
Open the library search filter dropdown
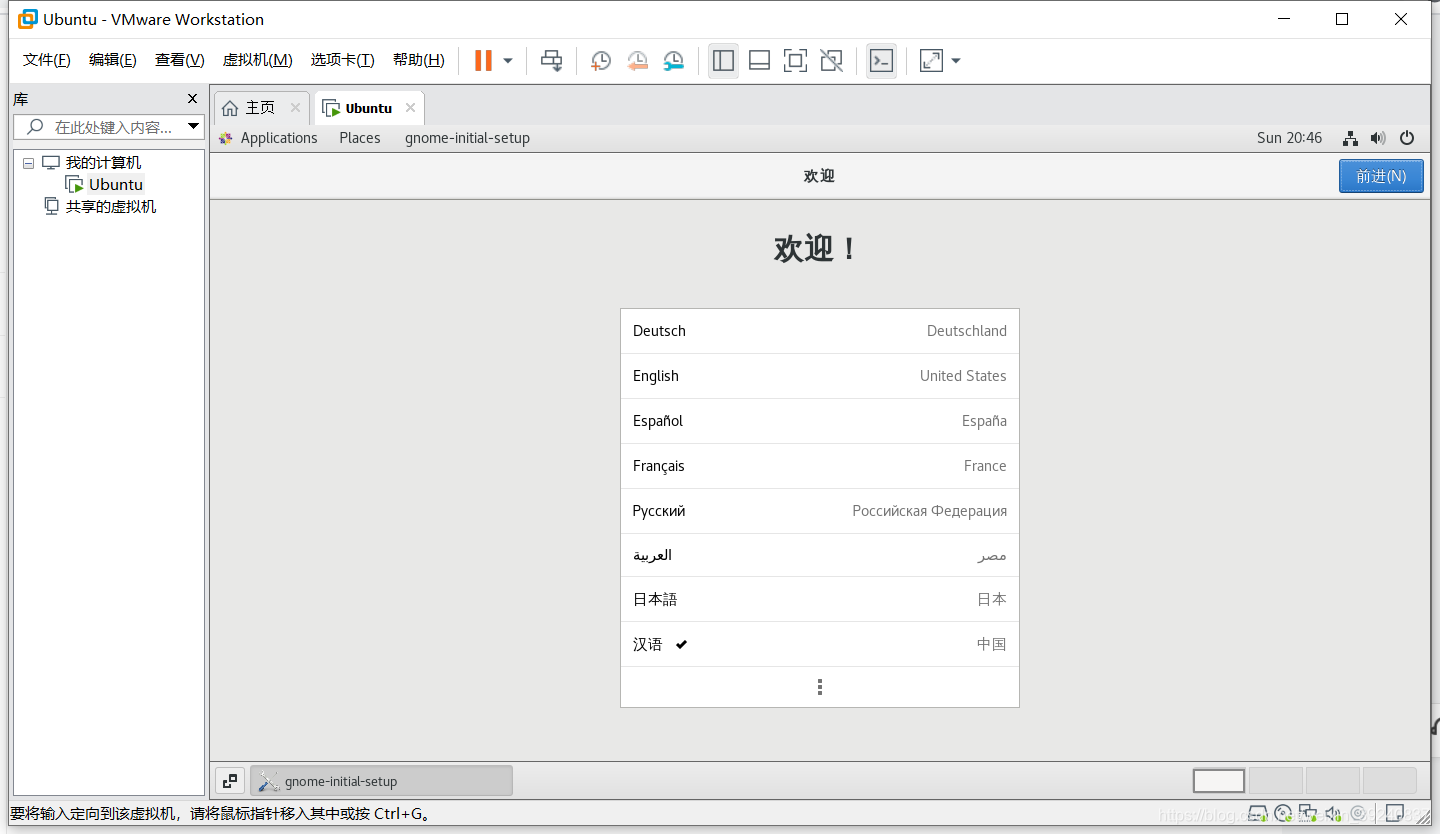pos(194,127)
